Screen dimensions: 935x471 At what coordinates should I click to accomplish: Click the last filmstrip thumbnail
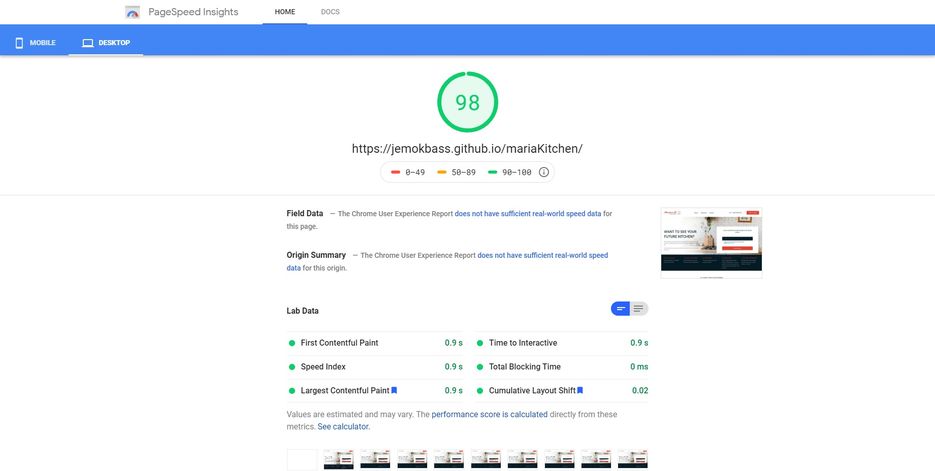click(x=633, y=460)
